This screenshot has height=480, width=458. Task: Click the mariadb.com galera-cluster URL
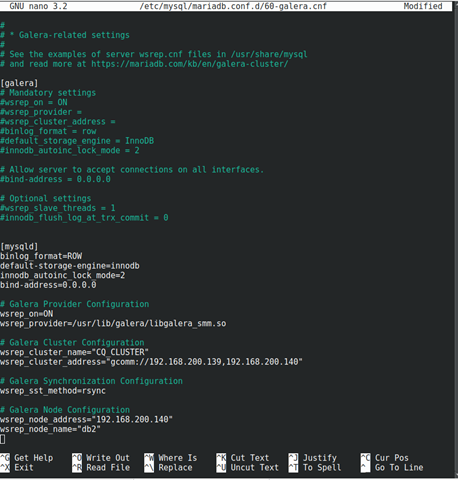click(190, 64)
